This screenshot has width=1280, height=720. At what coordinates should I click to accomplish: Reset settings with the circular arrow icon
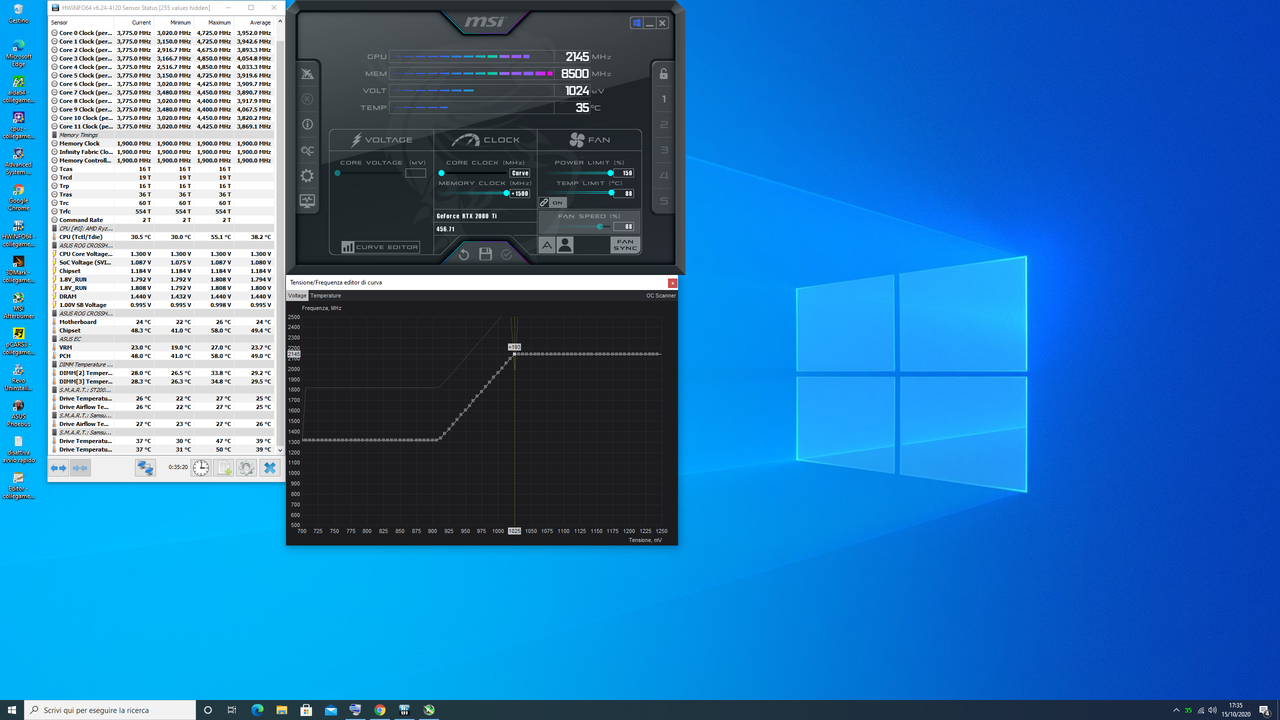pos(464,254)
